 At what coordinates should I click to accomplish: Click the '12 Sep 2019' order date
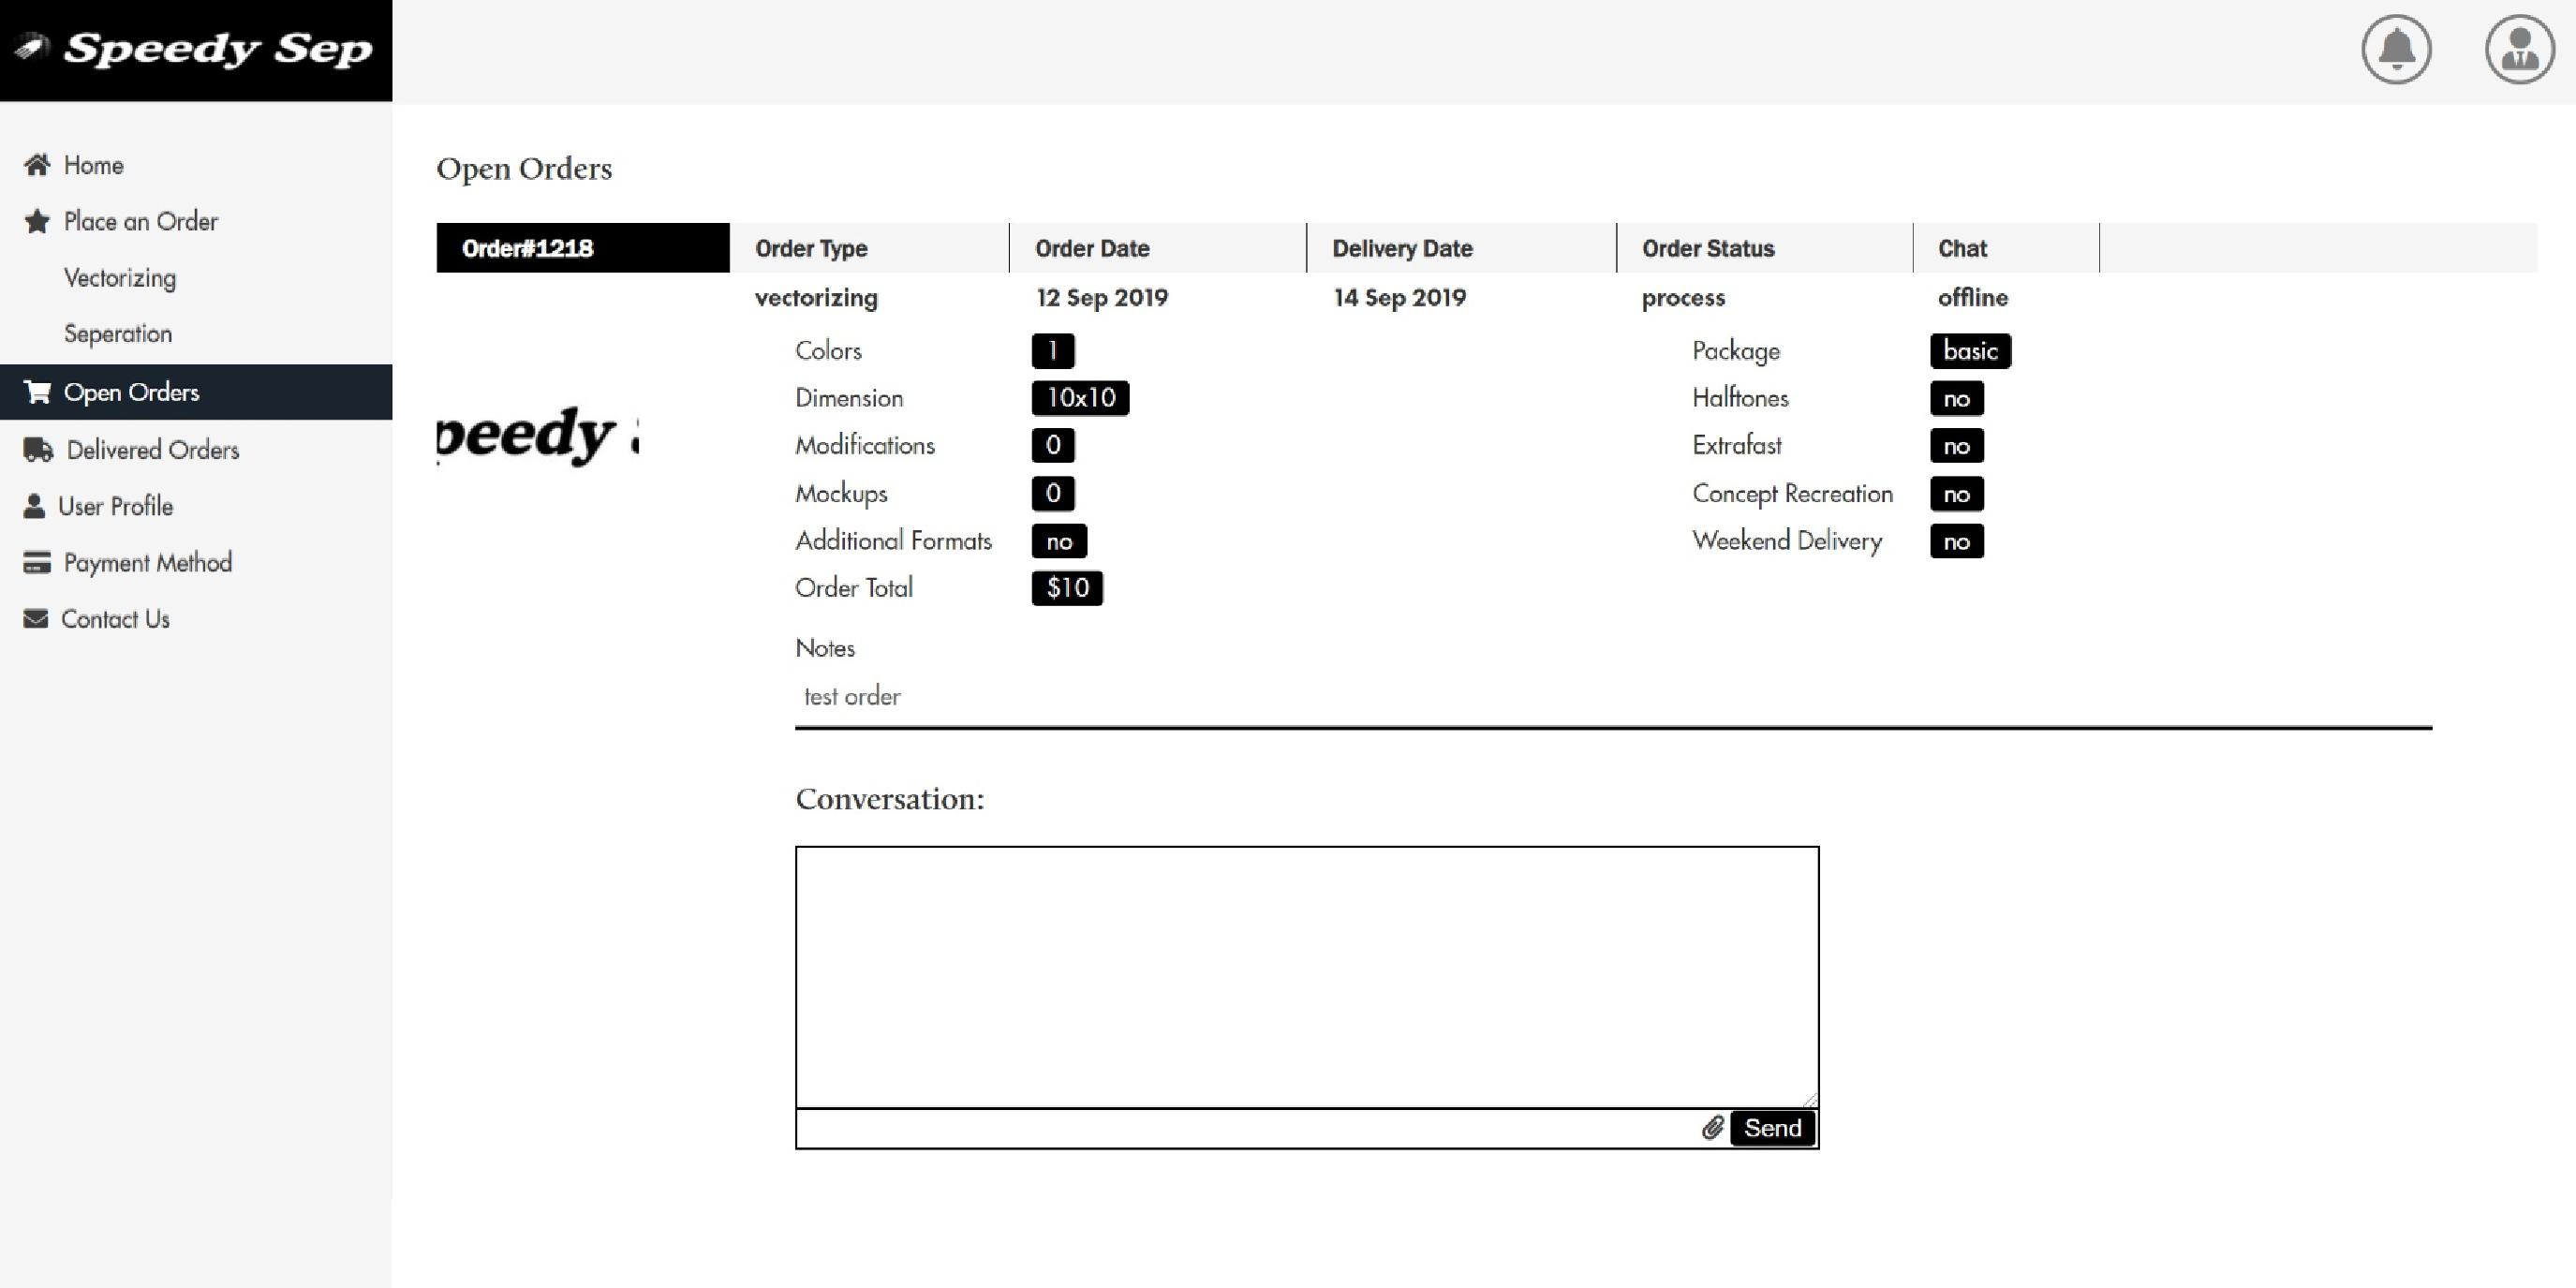(x=1102, y=298)
